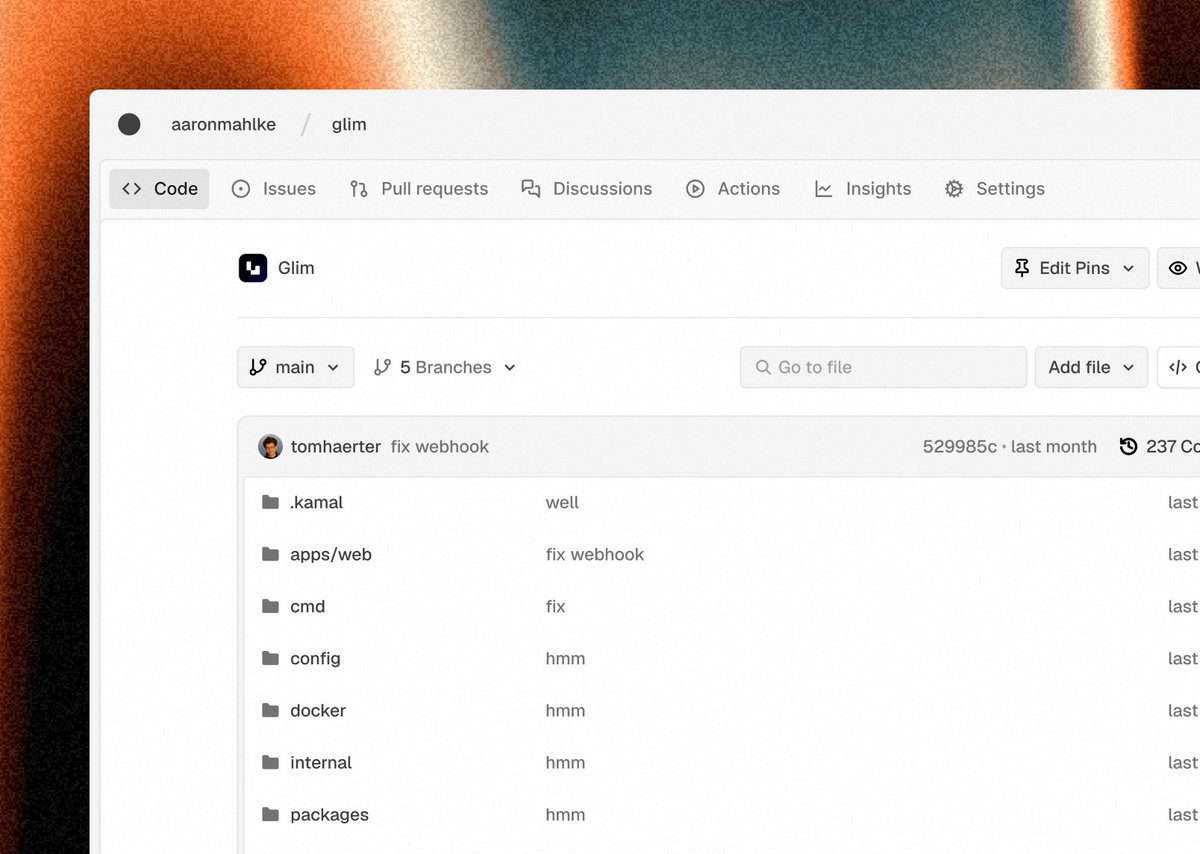Open the .kamal folder

click(x=316, y=502)
